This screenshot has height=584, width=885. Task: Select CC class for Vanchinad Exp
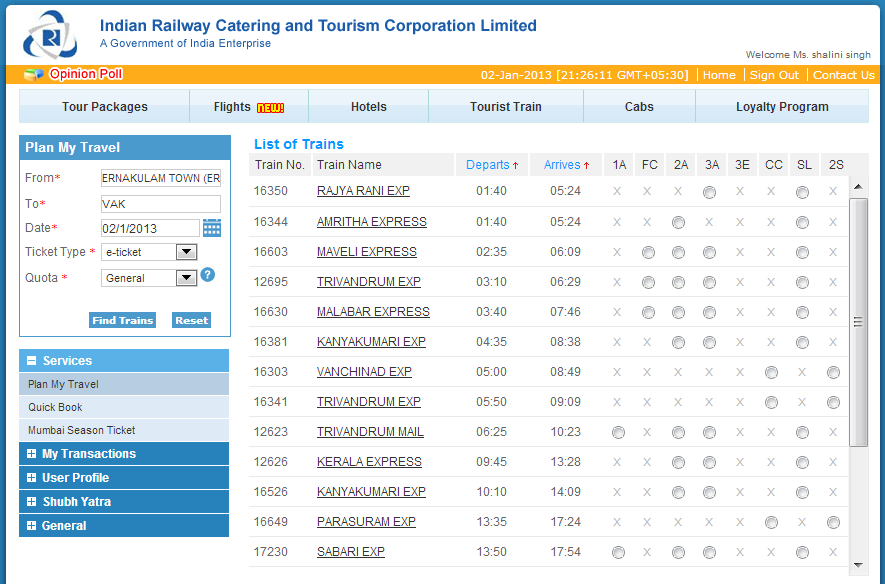click(x=771, y=372)
